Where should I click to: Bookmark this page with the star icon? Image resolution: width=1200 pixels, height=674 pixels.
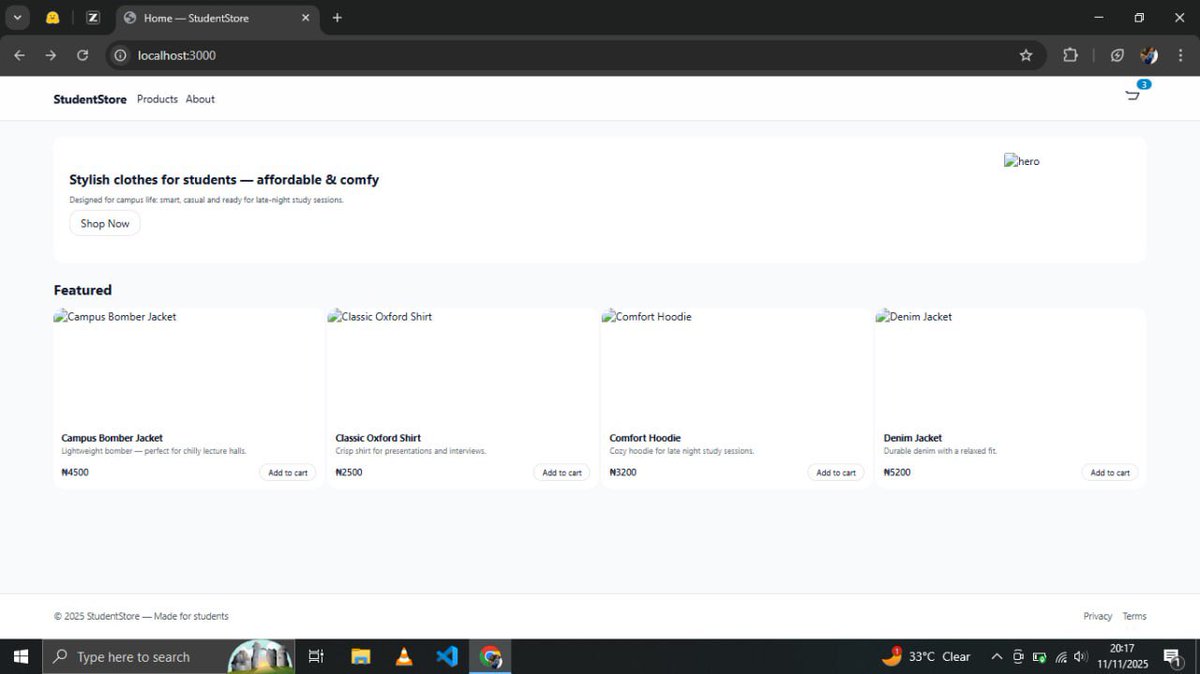tap(1026, 55)
